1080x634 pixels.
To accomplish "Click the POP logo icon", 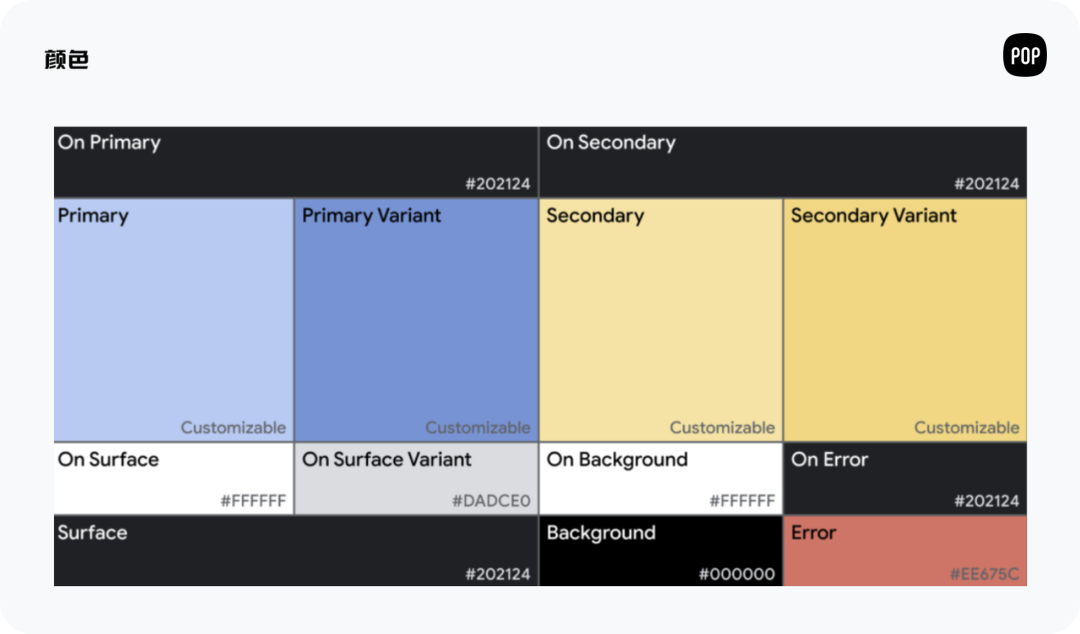I will (x=1024, y=56).
